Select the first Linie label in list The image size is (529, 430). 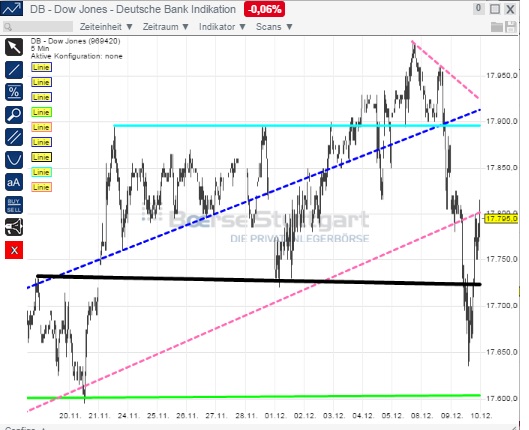(x=41, y=67)
